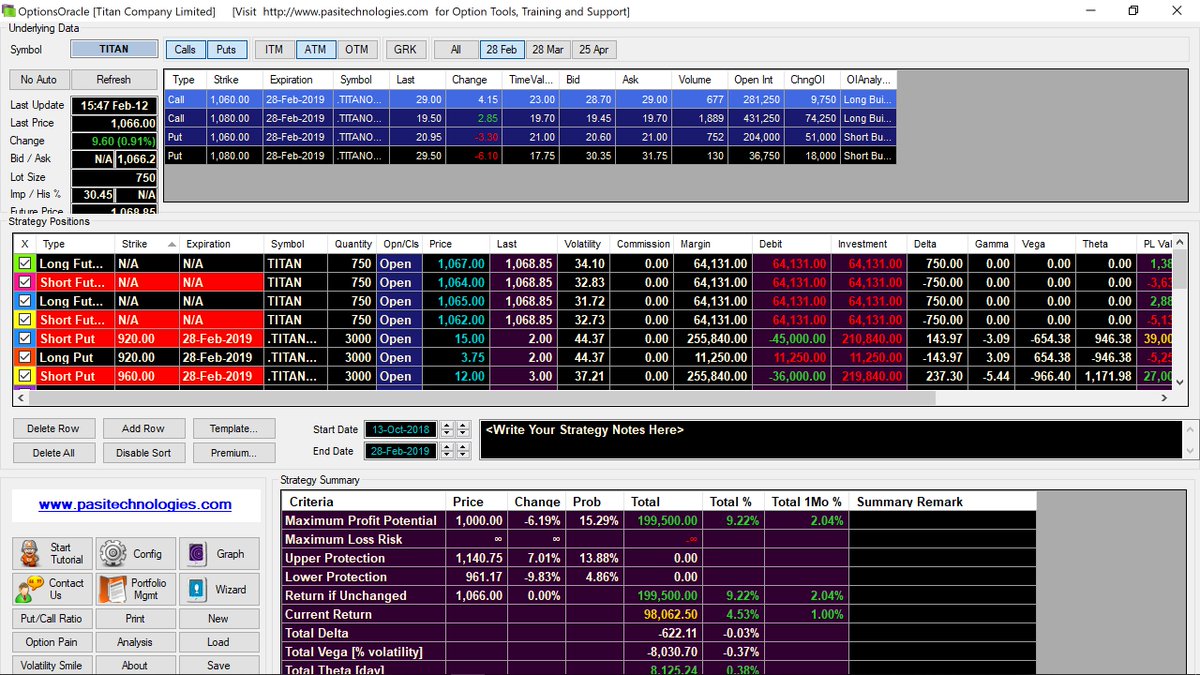Image resolution: width=1200 pixels, height=675 pixels.
Task: Uncheck the Long Put 920.00 row checkbox
Action: 25,357
